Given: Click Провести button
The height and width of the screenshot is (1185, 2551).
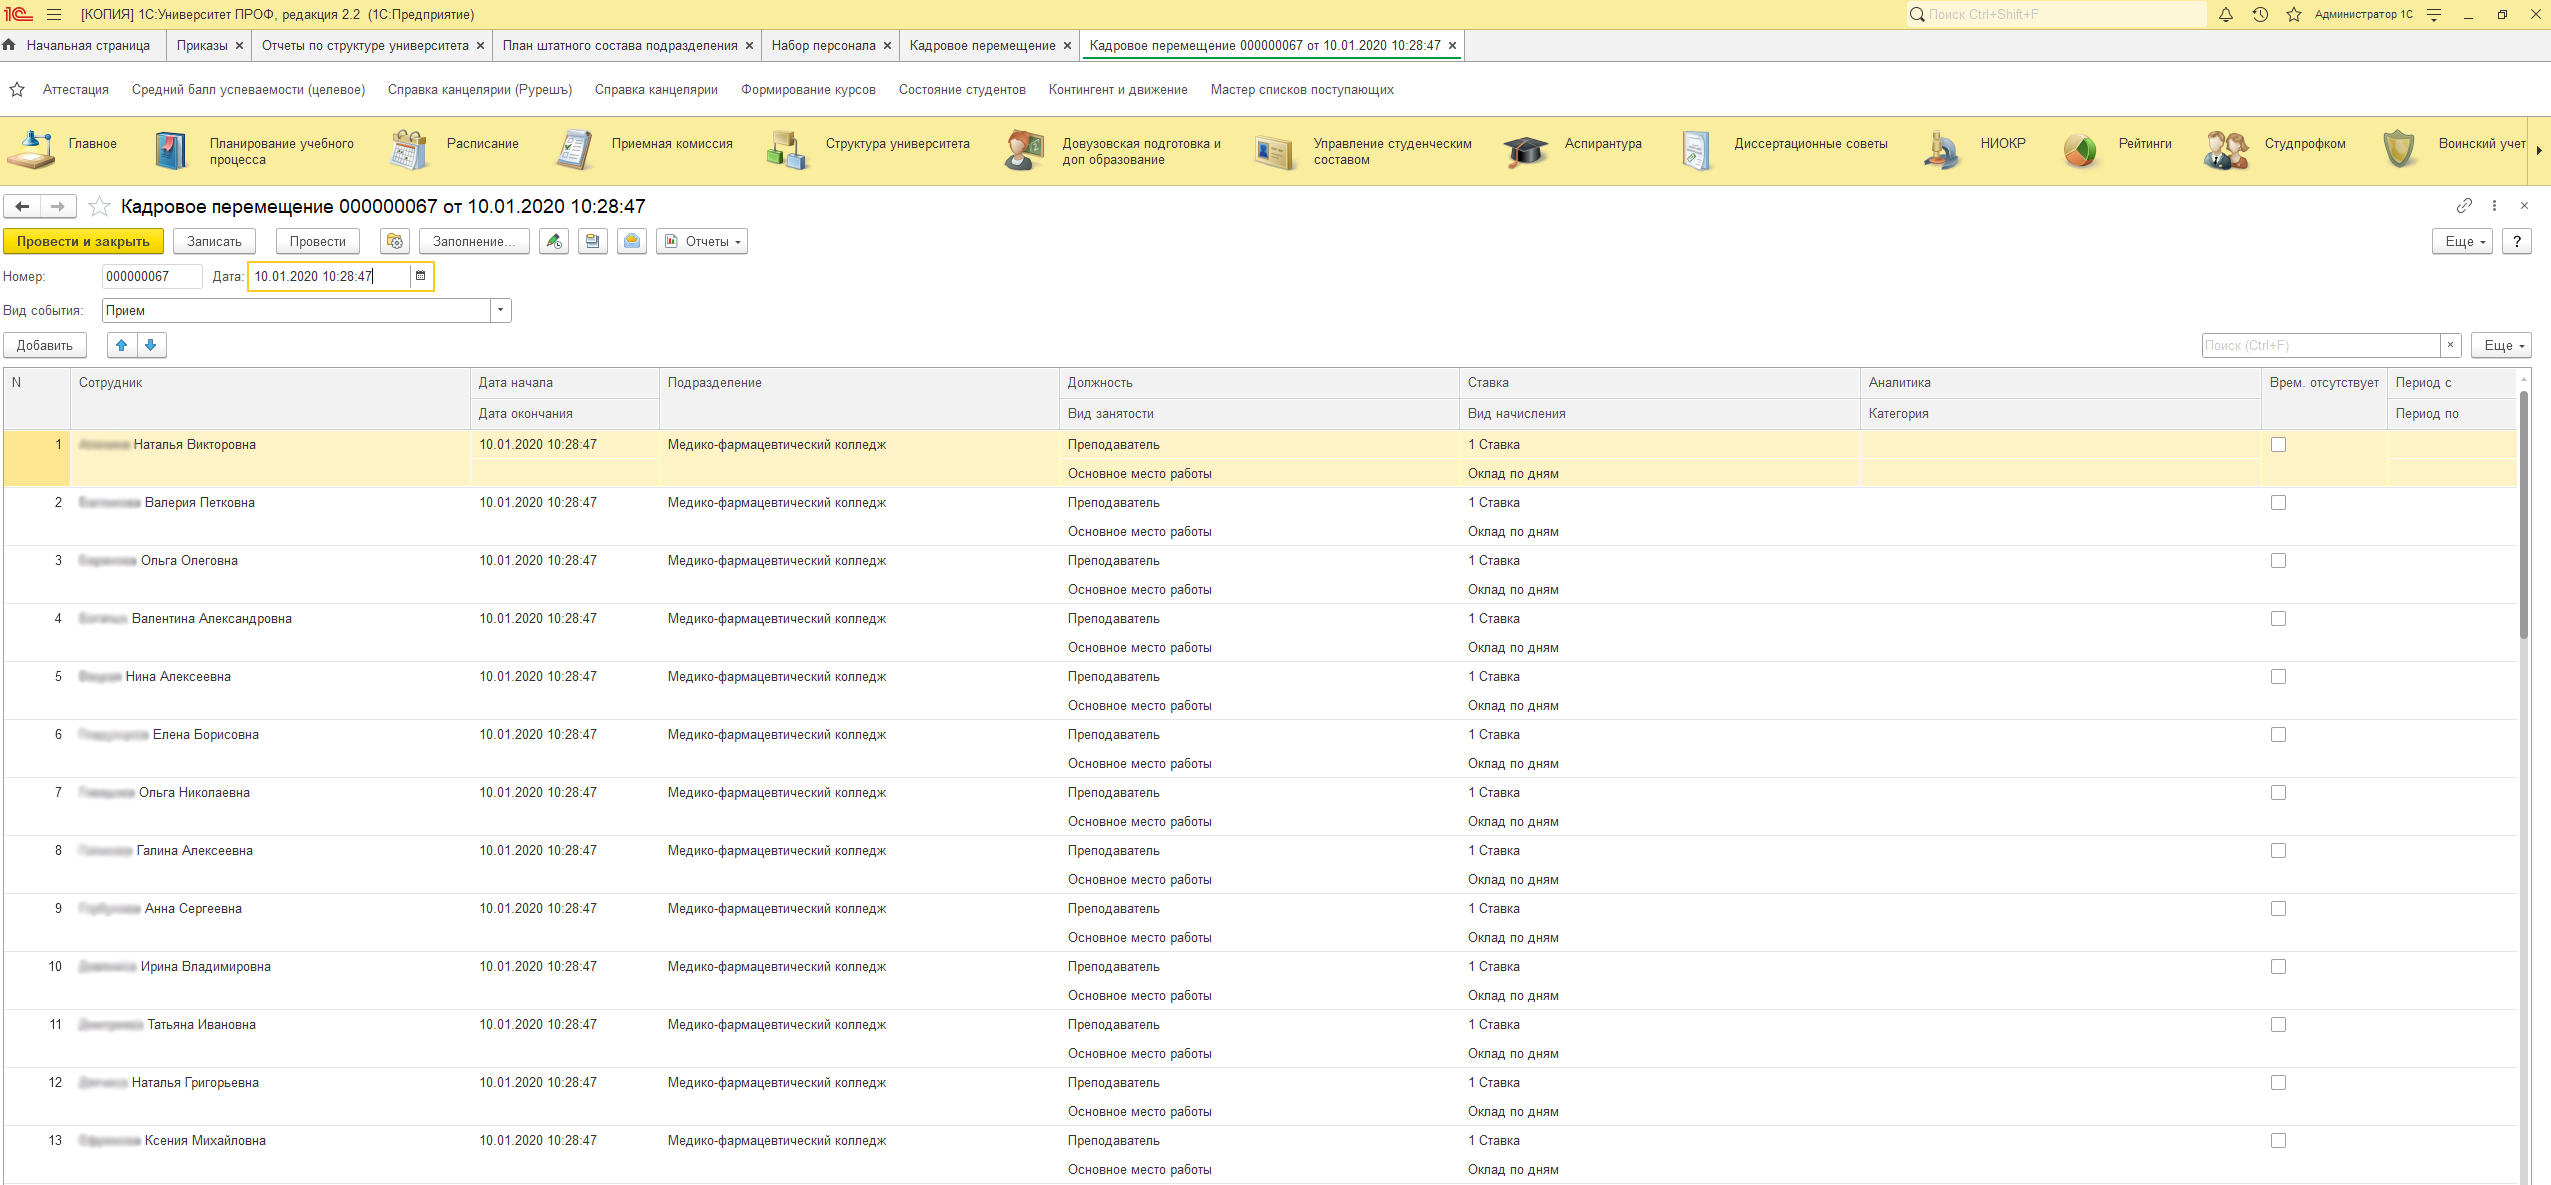Looking at the screenshot, I should pyautogui.click(x=317, y=241).
